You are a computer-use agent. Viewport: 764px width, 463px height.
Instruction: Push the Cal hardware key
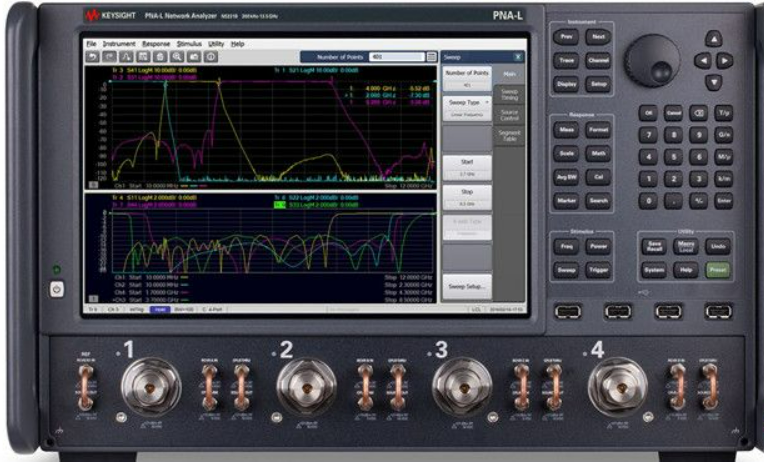tap(598, 177)
